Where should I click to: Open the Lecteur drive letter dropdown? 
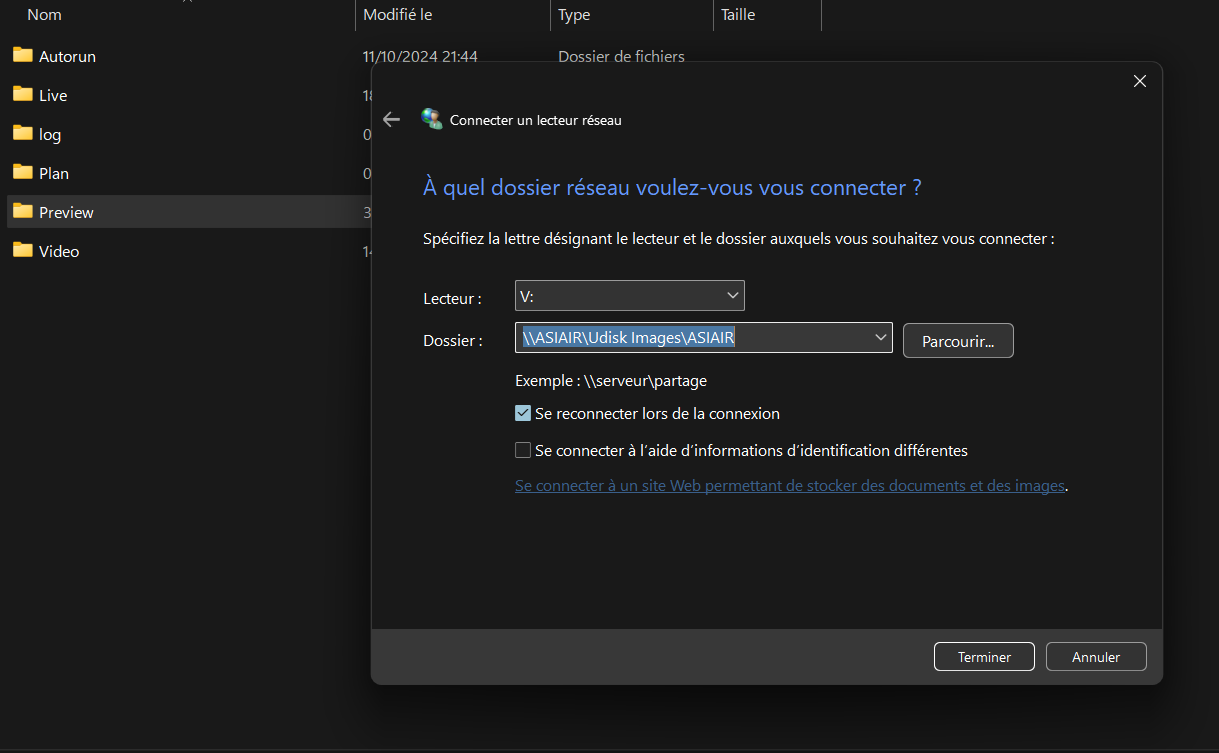(x=630, y=296)
